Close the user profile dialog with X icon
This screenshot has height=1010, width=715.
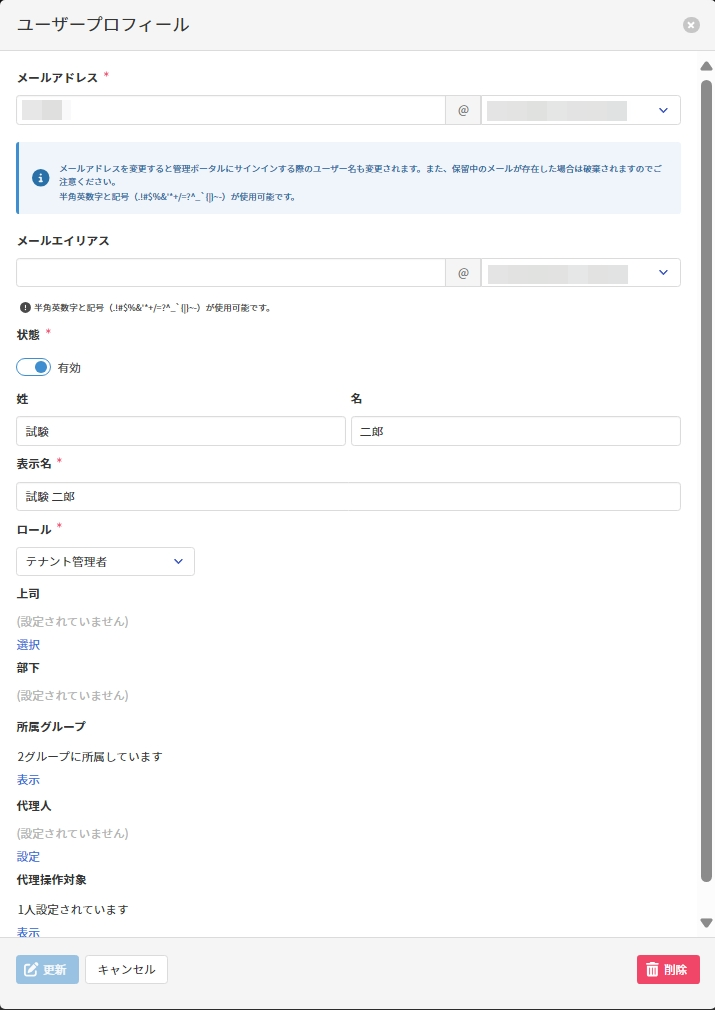691,25
